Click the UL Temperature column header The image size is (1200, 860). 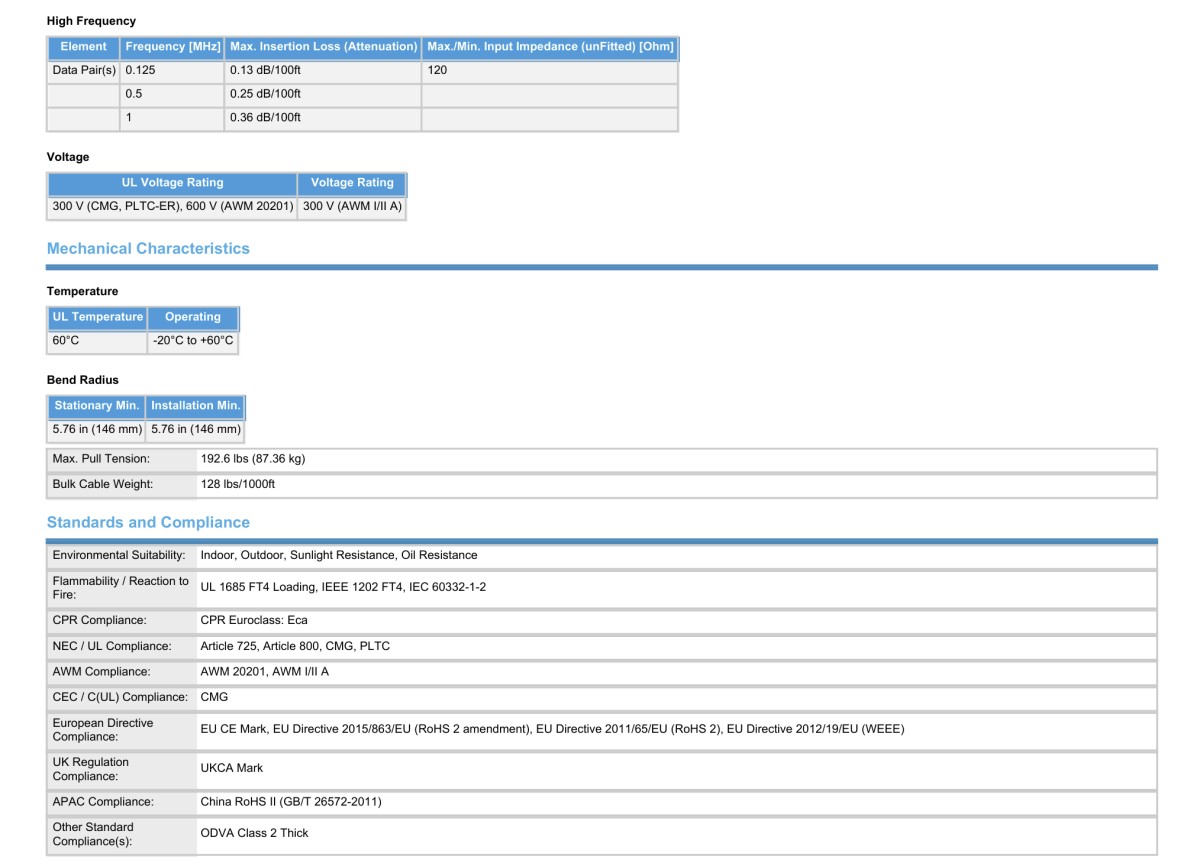[x=98, y=317]
